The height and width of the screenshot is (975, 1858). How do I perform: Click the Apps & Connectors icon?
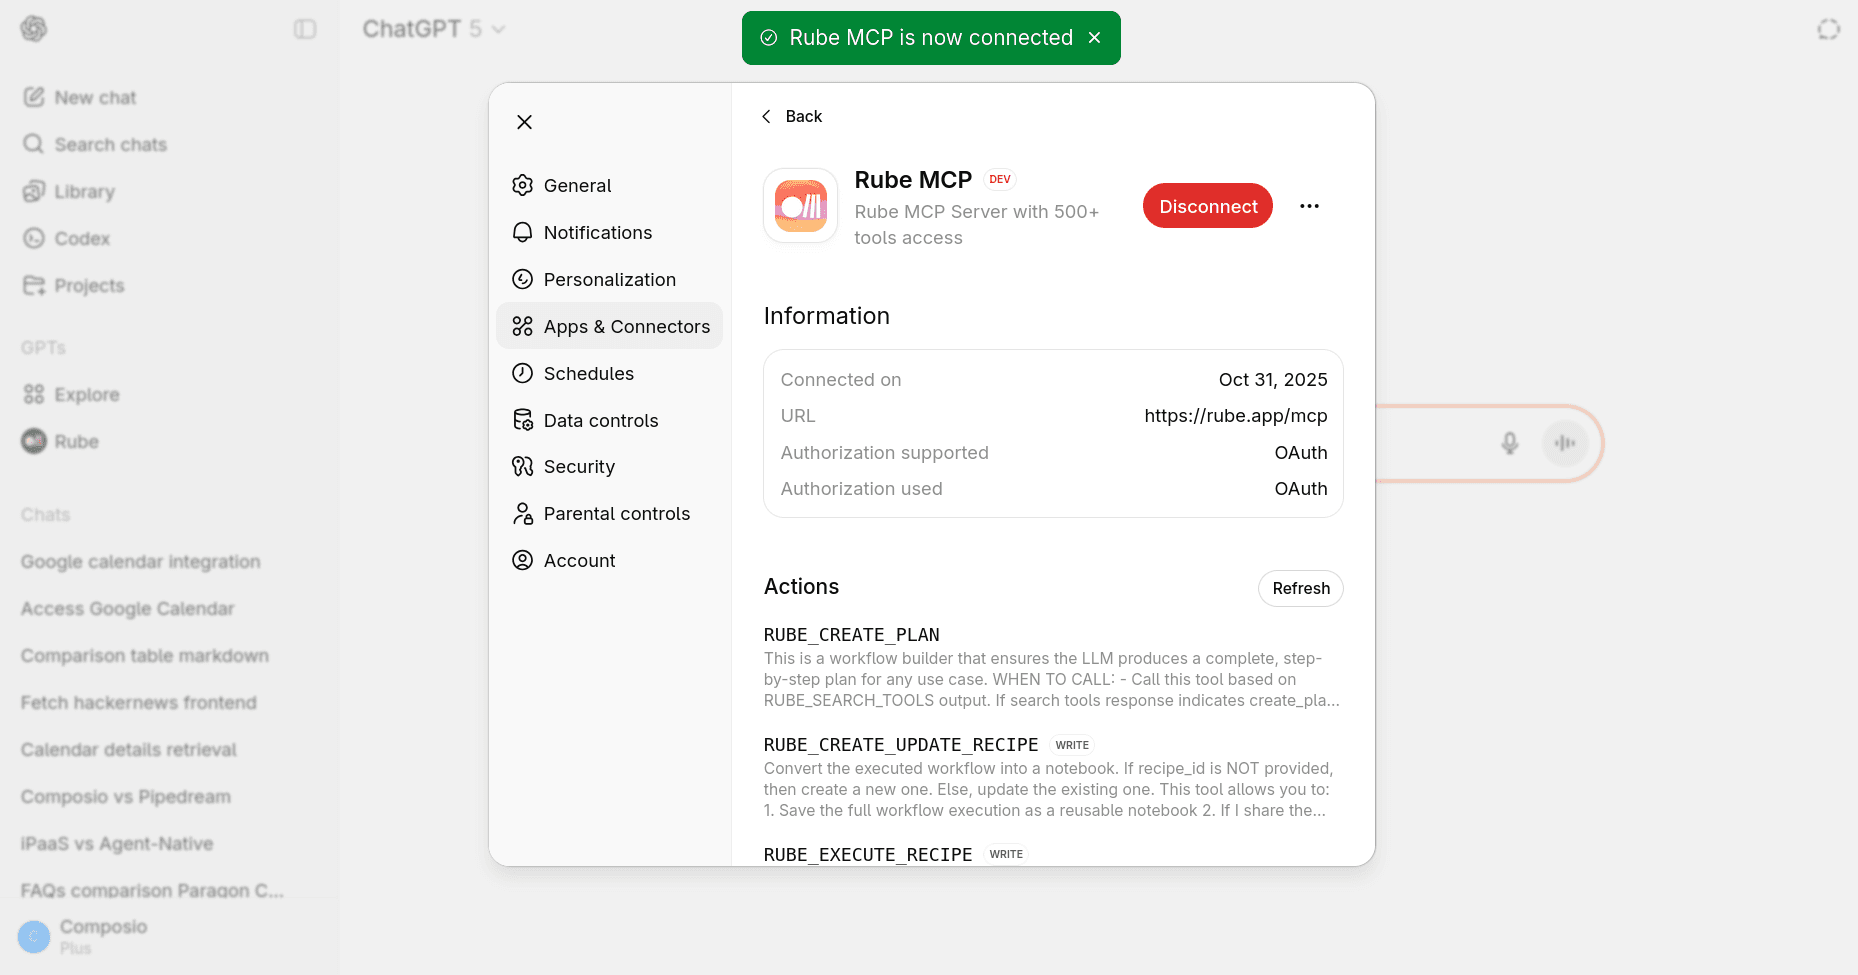point(522,326)
